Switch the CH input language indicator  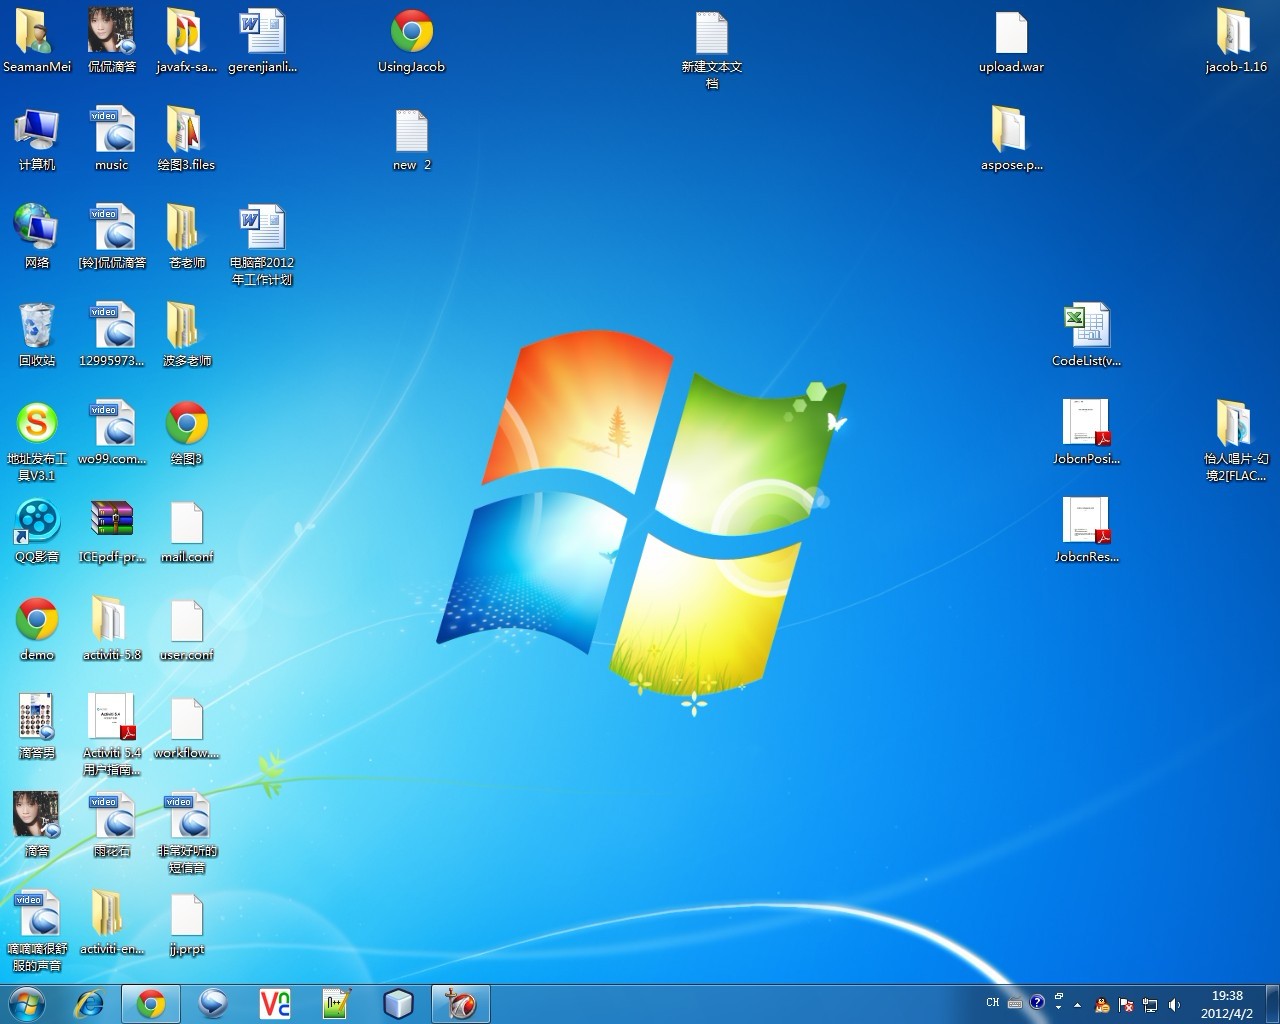point(992,1003)
